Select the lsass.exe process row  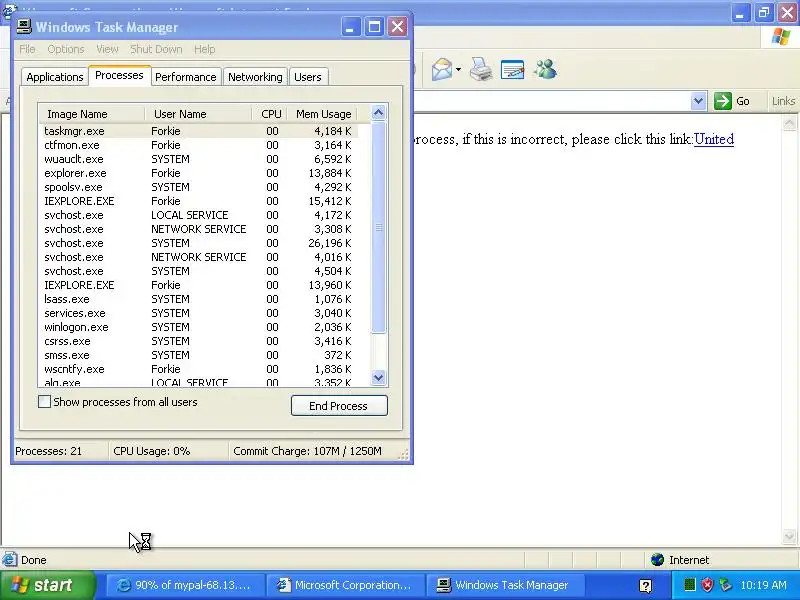198,299
